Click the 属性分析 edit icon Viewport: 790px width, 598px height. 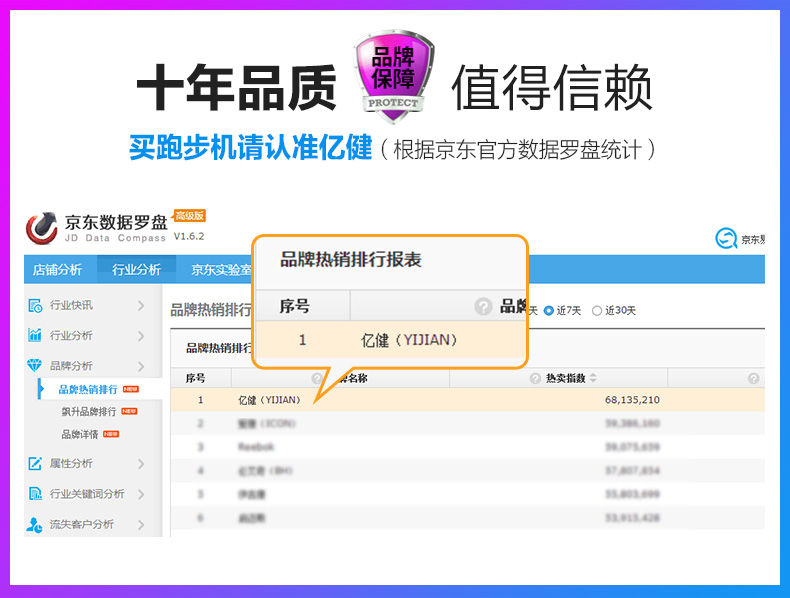pos(35,463)
